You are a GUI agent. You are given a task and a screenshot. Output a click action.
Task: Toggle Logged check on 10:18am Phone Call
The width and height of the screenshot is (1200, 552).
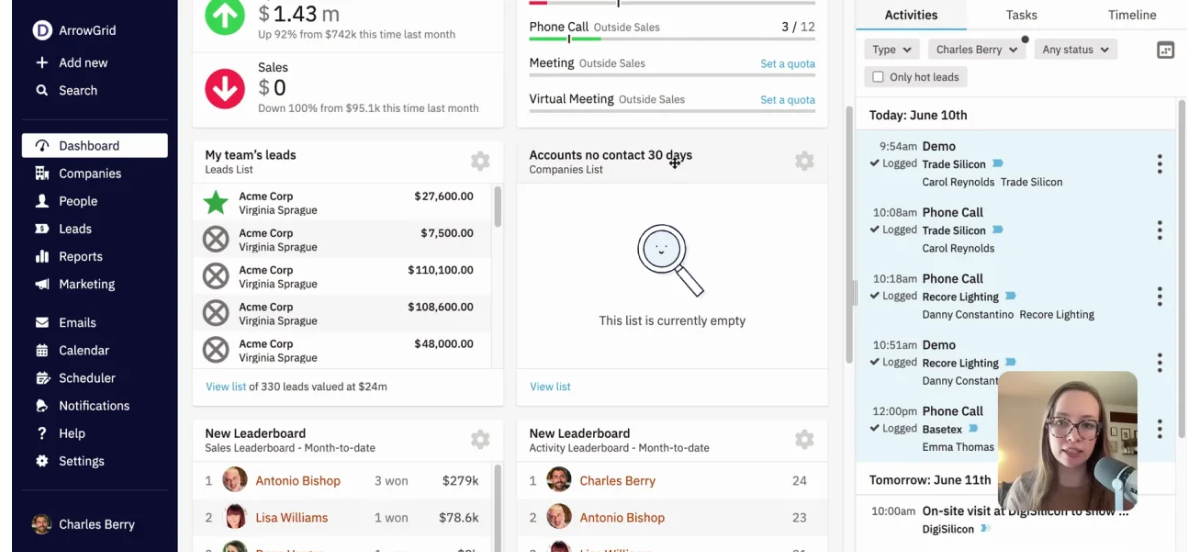tap(875, 296)
